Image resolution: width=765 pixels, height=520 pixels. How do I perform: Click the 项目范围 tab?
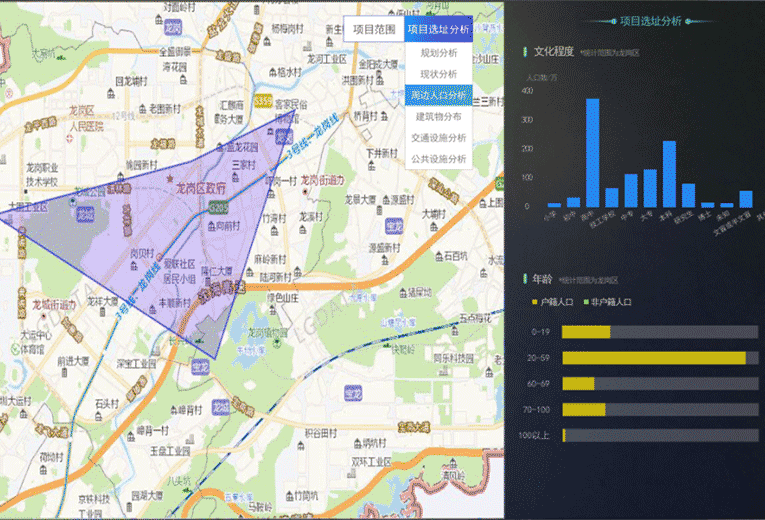click(373, 29)
